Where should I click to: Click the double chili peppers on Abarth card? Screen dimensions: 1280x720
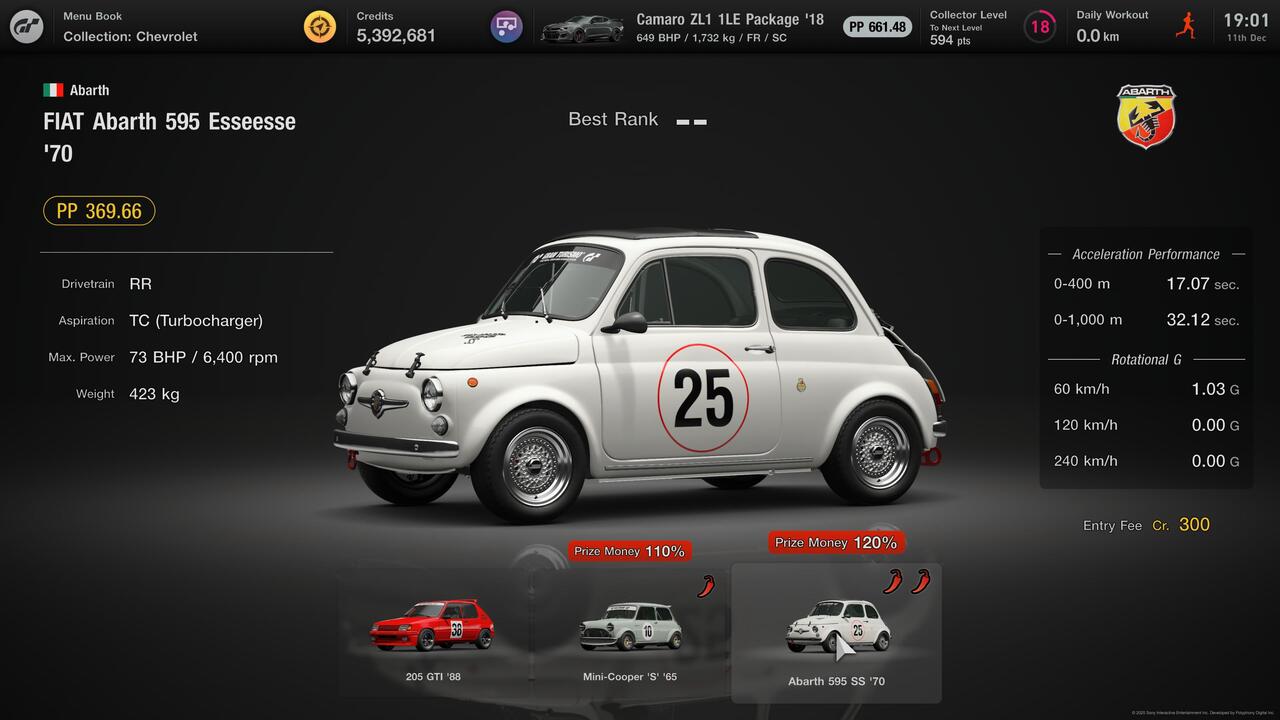click(906, 581)
